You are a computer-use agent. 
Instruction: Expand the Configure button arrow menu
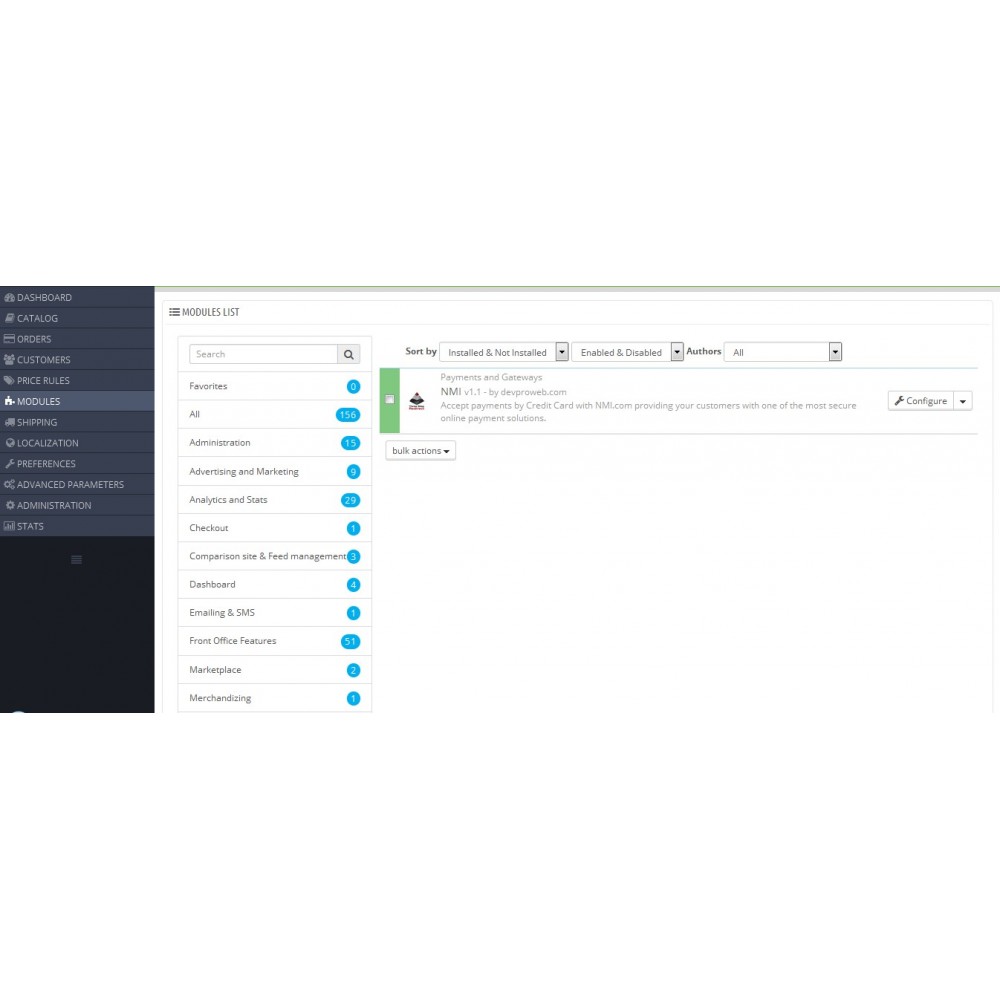tap(963, 401)
